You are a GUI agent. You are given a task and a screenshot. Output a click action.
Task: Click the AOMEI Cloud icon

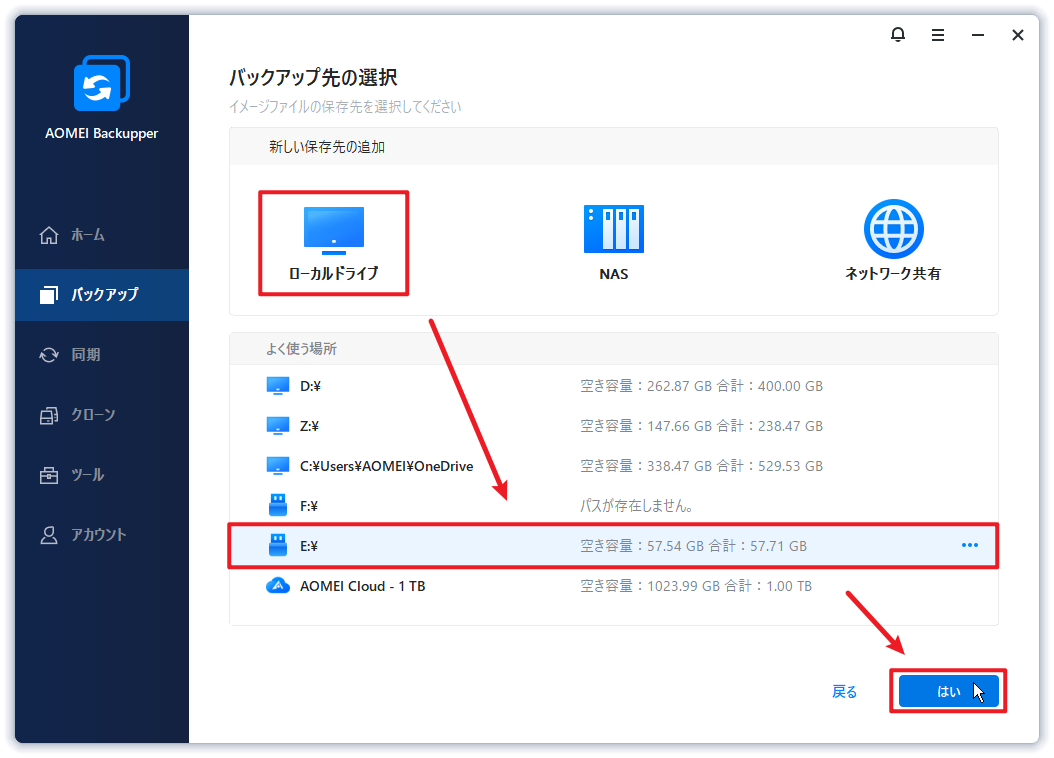(x=278, y=585)
